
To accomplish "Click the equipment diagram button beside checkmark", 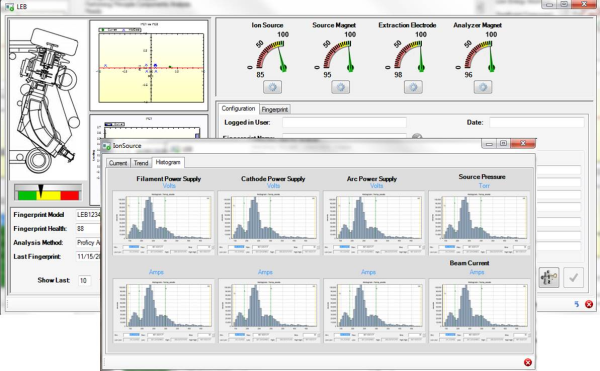I will point(549,277).
